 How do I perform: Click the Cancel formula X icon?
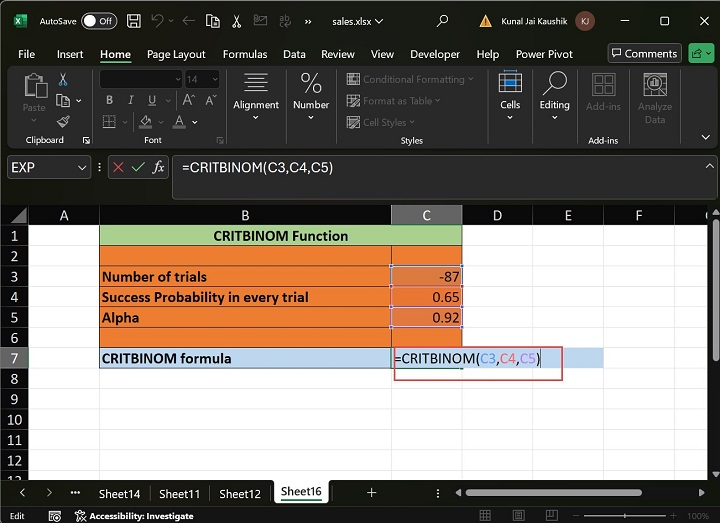tap(119, 168)
